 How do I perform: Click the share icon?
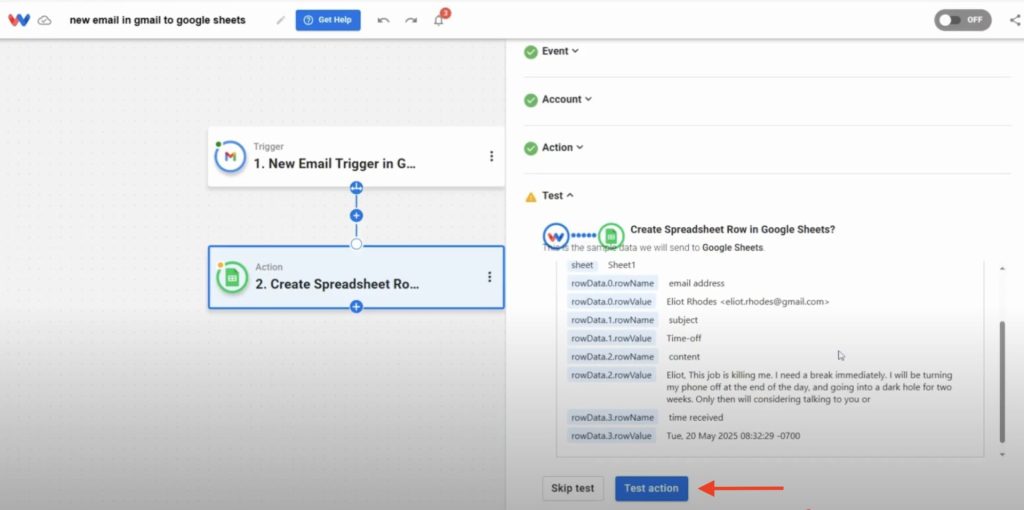(1015, 20)
